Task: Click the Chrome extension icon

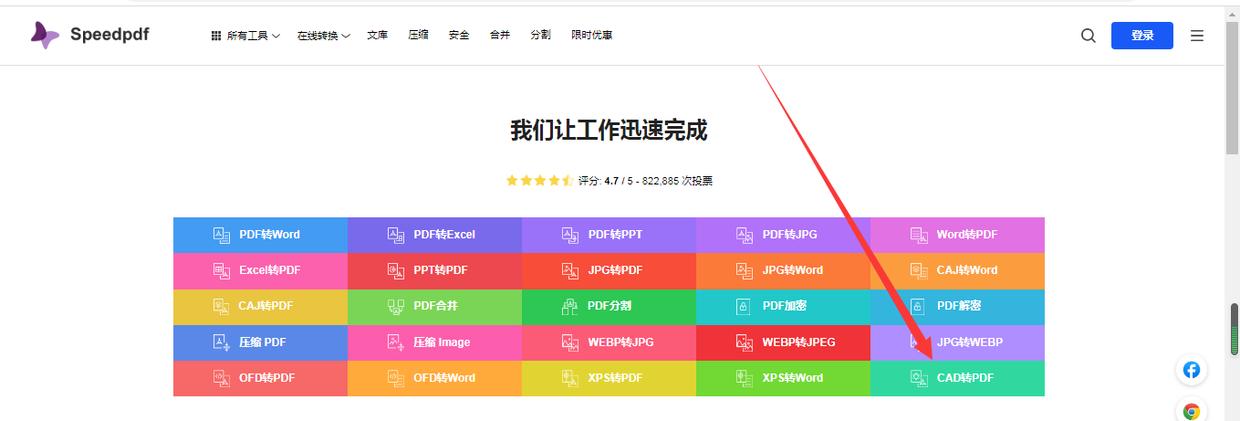Action: 1191,411
